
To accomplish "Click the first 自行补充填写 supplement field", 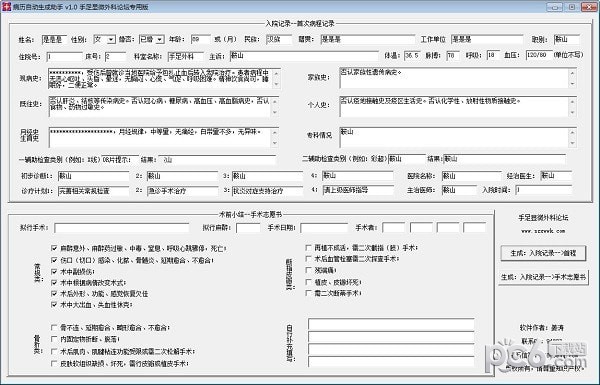I will (391, 325).
